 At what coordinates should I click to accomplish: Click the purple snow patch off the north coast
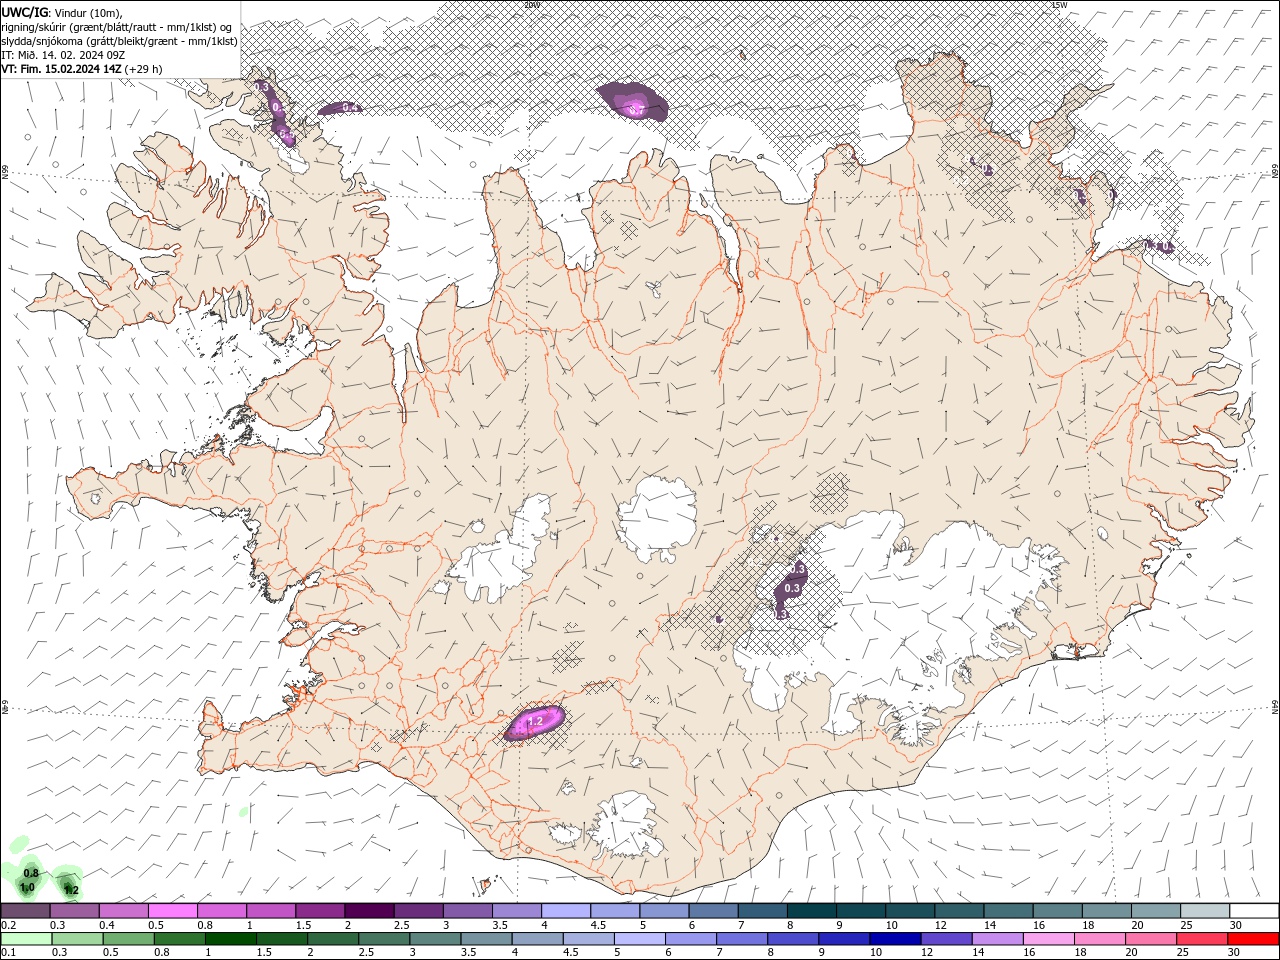tap(633, 102)
